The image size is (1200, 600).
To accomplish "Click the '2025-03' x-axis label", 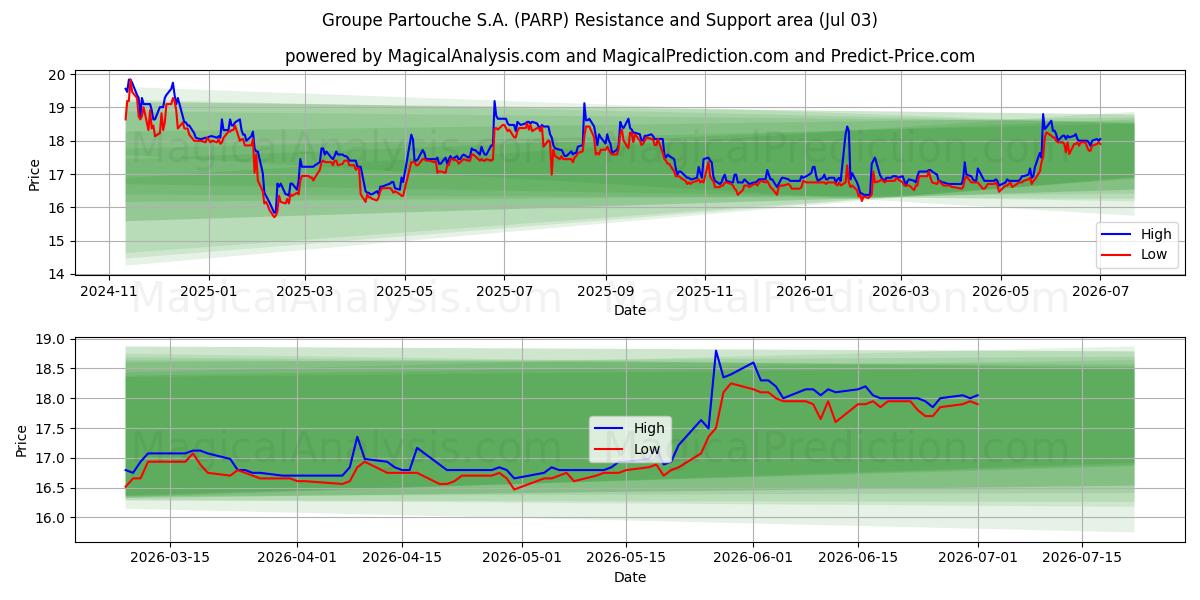I will point(304,291).
